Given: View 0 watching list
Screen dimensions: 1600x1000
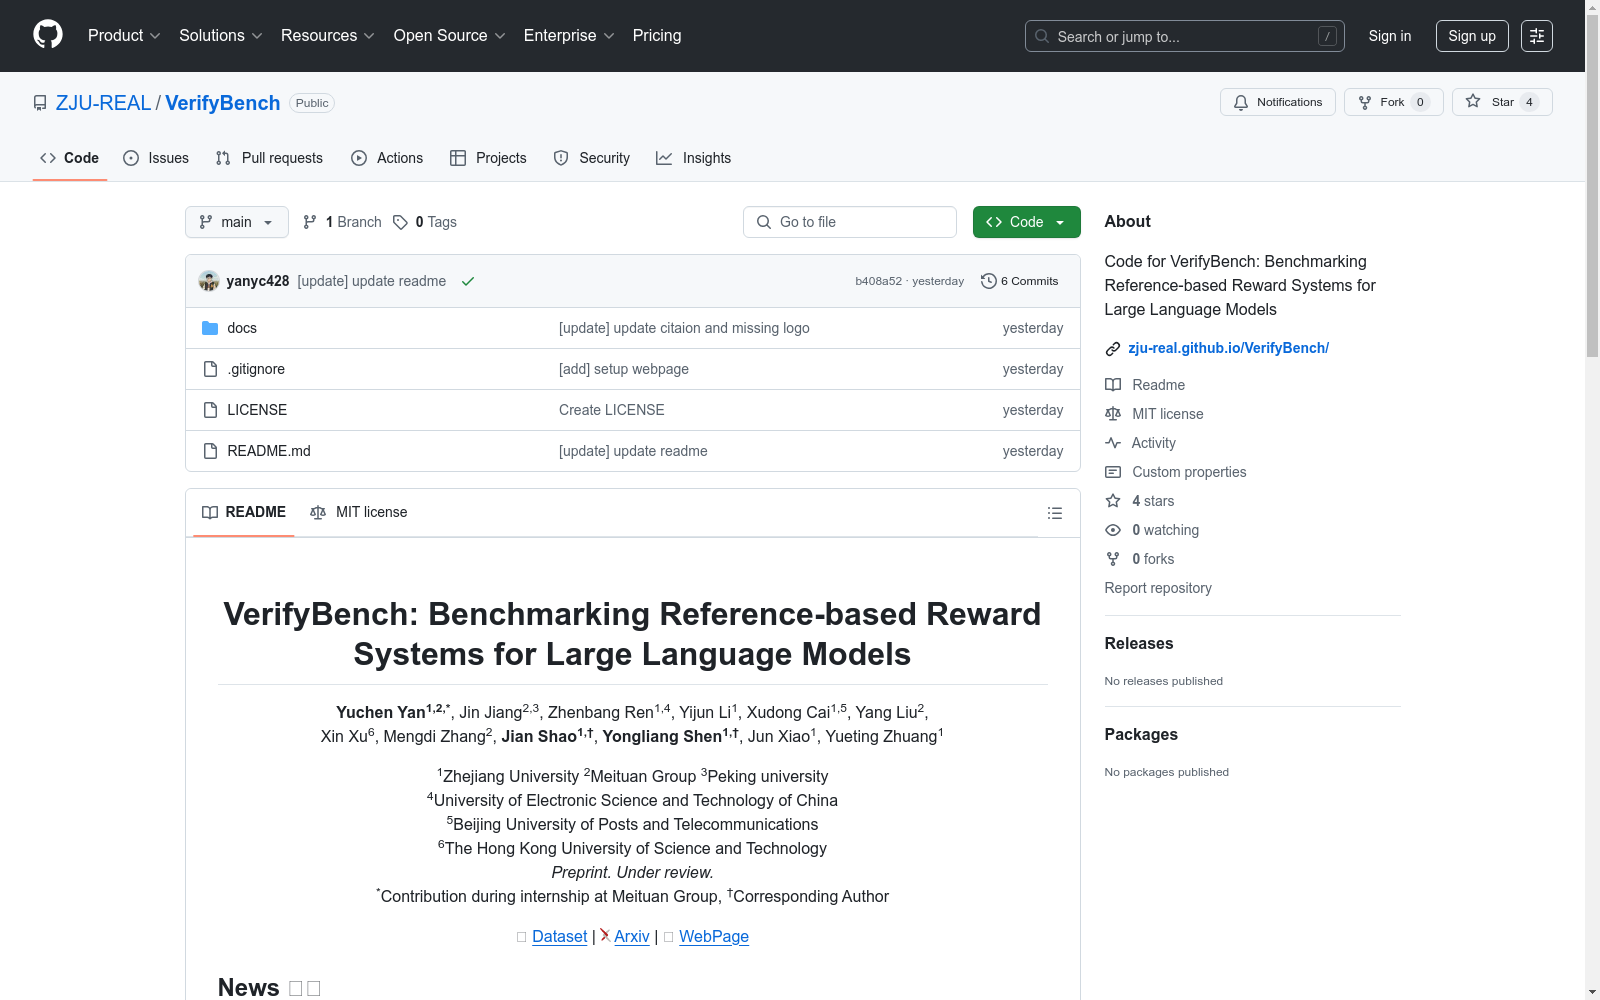Looking at the screenshot, I should pyautogui.click(x=1152, y=530).
